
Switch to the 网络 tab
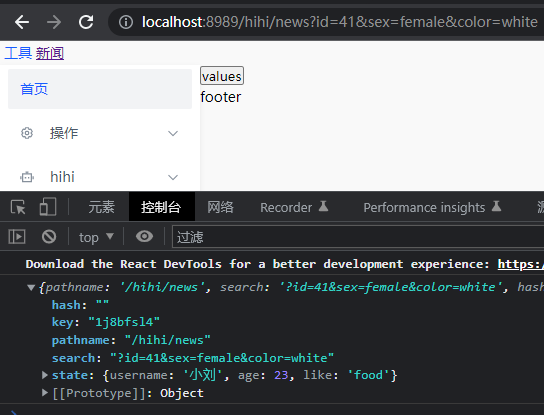220,207
